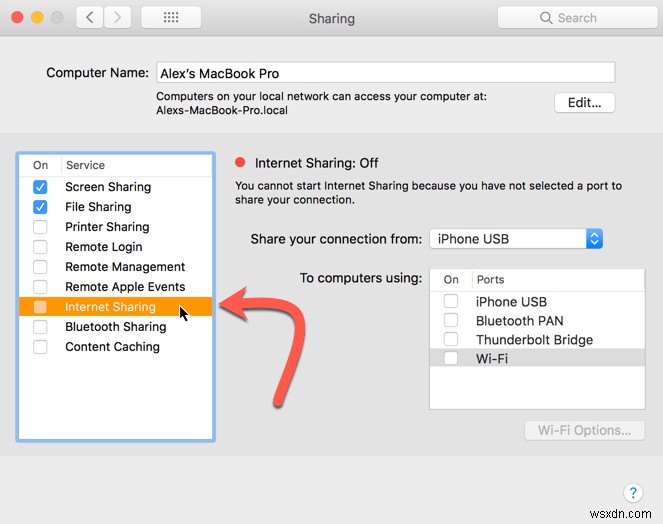The width and height of the screenshot is (663, 524).
Task: Select the iPhone USB port label in list
Action: (511, 302)
